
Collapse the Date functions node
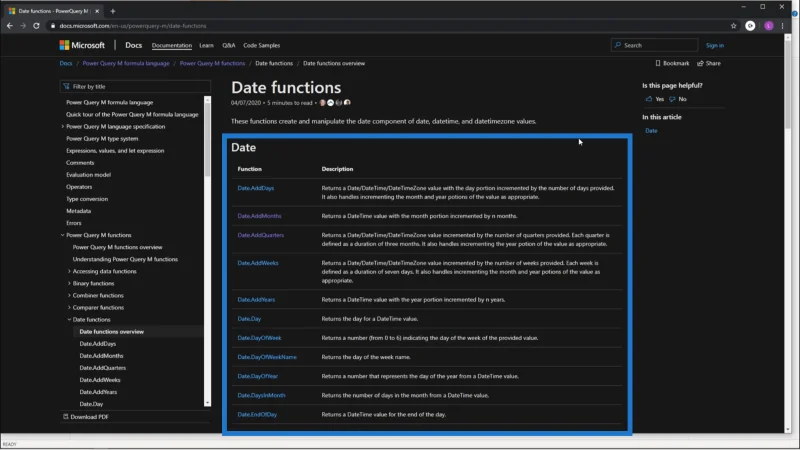69,319
